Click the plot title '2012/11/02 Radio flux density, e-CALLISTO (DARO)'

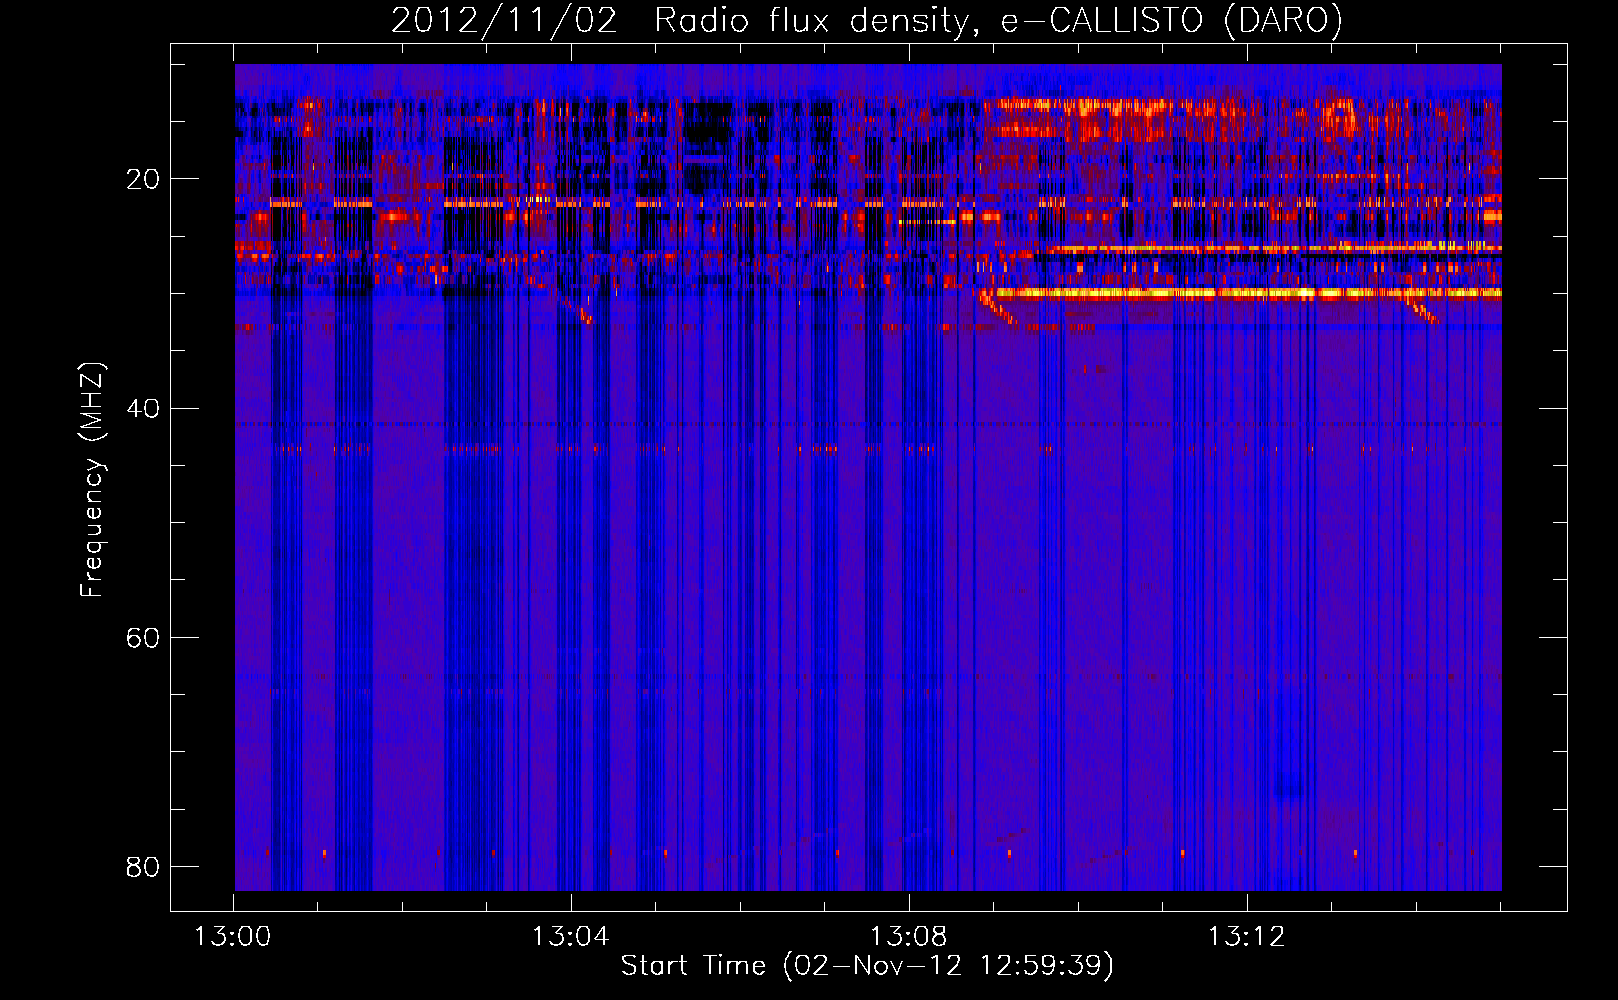(x=867, y=21)
